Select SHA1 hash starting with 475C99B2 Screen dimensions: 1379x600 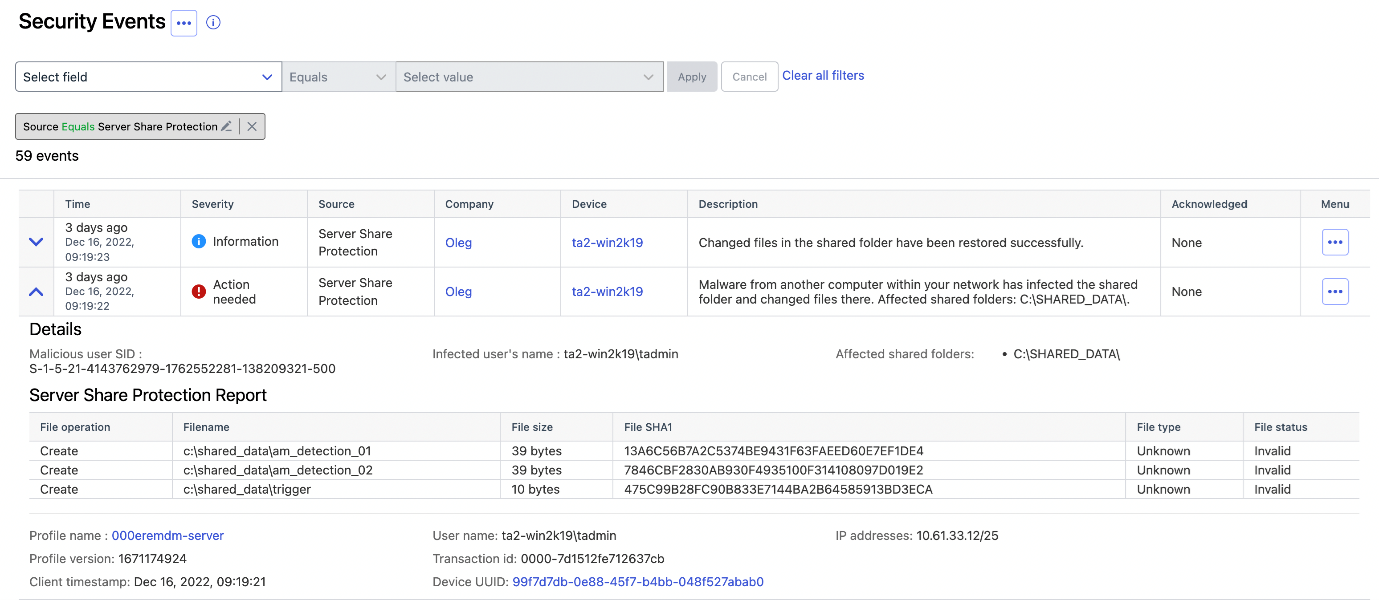778,489
